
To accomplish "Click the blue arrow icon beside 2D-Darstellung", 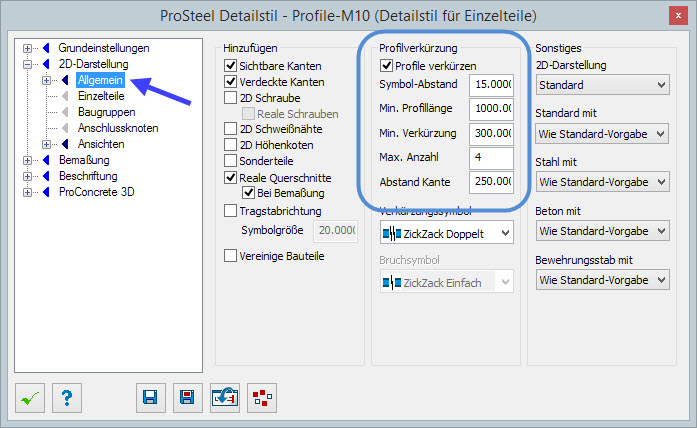I will pos(46,64).
